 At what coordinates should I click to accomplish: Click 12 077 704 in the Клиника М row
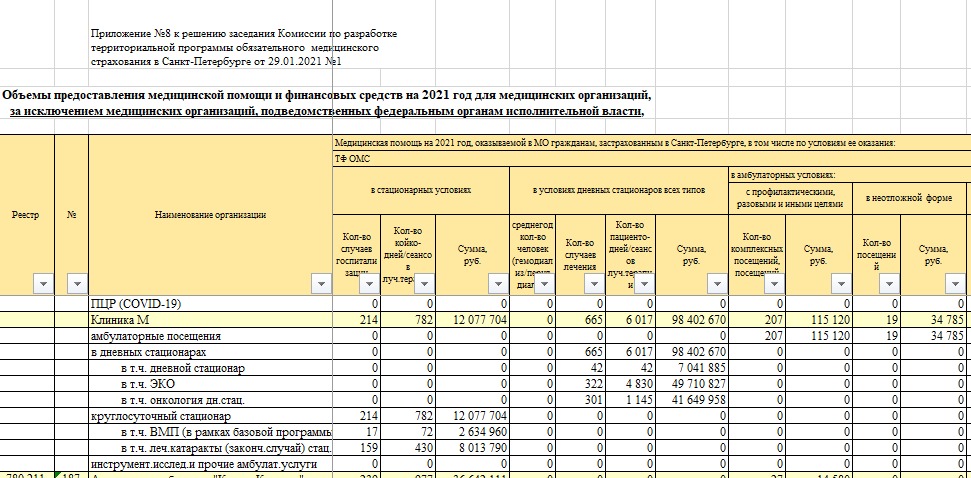[x=474, y=320]
